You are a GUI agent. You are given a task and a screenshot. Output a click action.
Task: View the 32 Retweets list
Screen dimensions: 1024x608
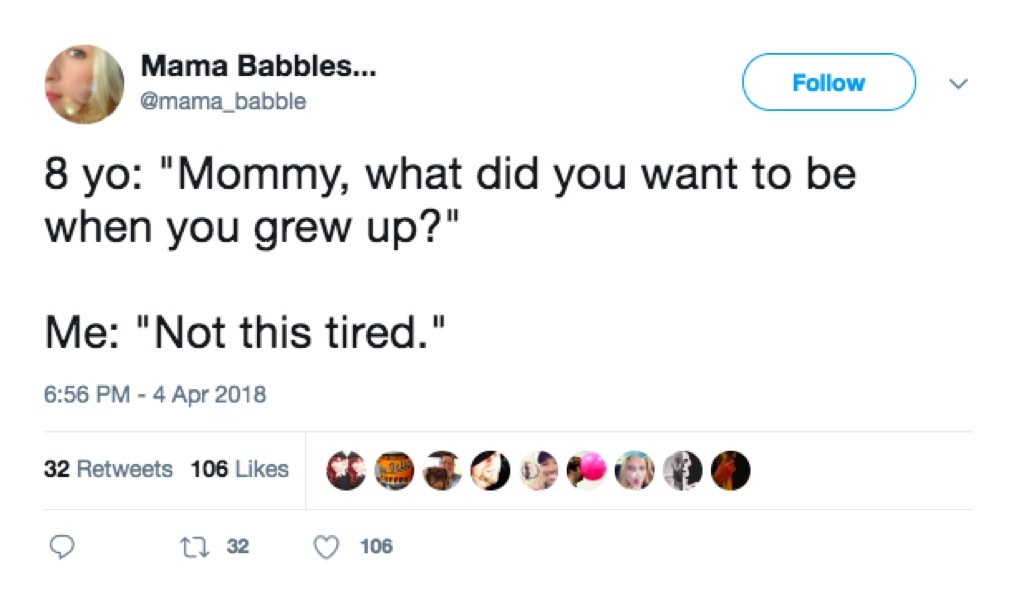pyautogui.click(x=111, y=469)
